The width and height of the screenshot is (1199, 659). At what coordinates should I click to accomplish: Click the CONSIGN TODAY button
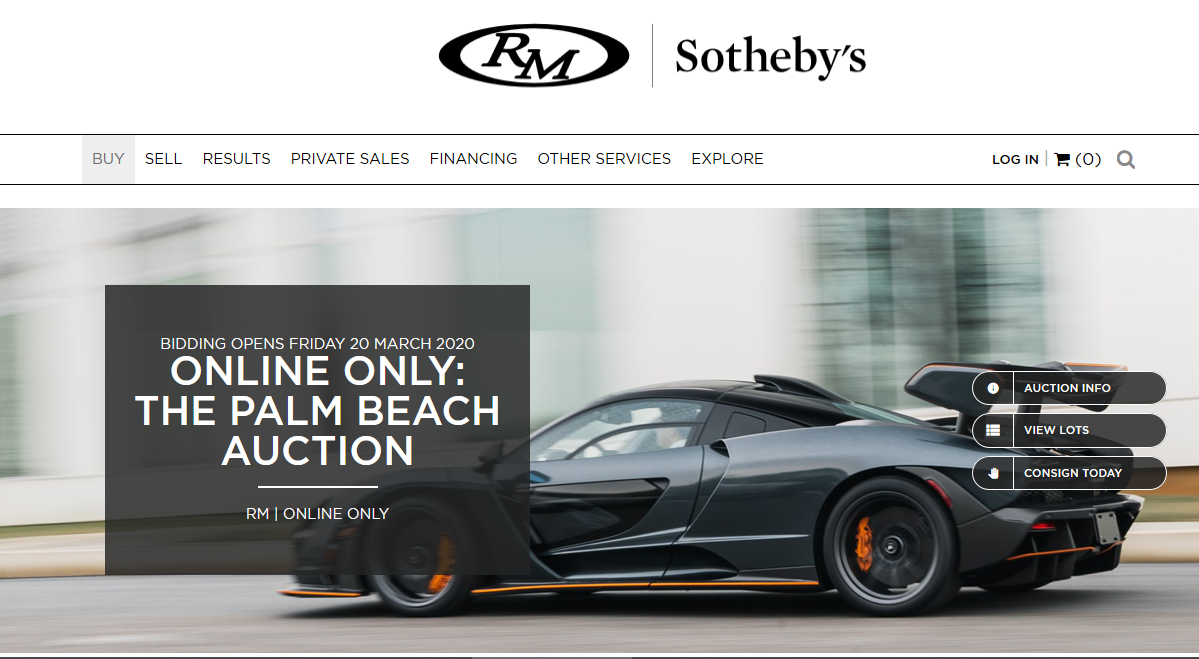coord(1069,473)
